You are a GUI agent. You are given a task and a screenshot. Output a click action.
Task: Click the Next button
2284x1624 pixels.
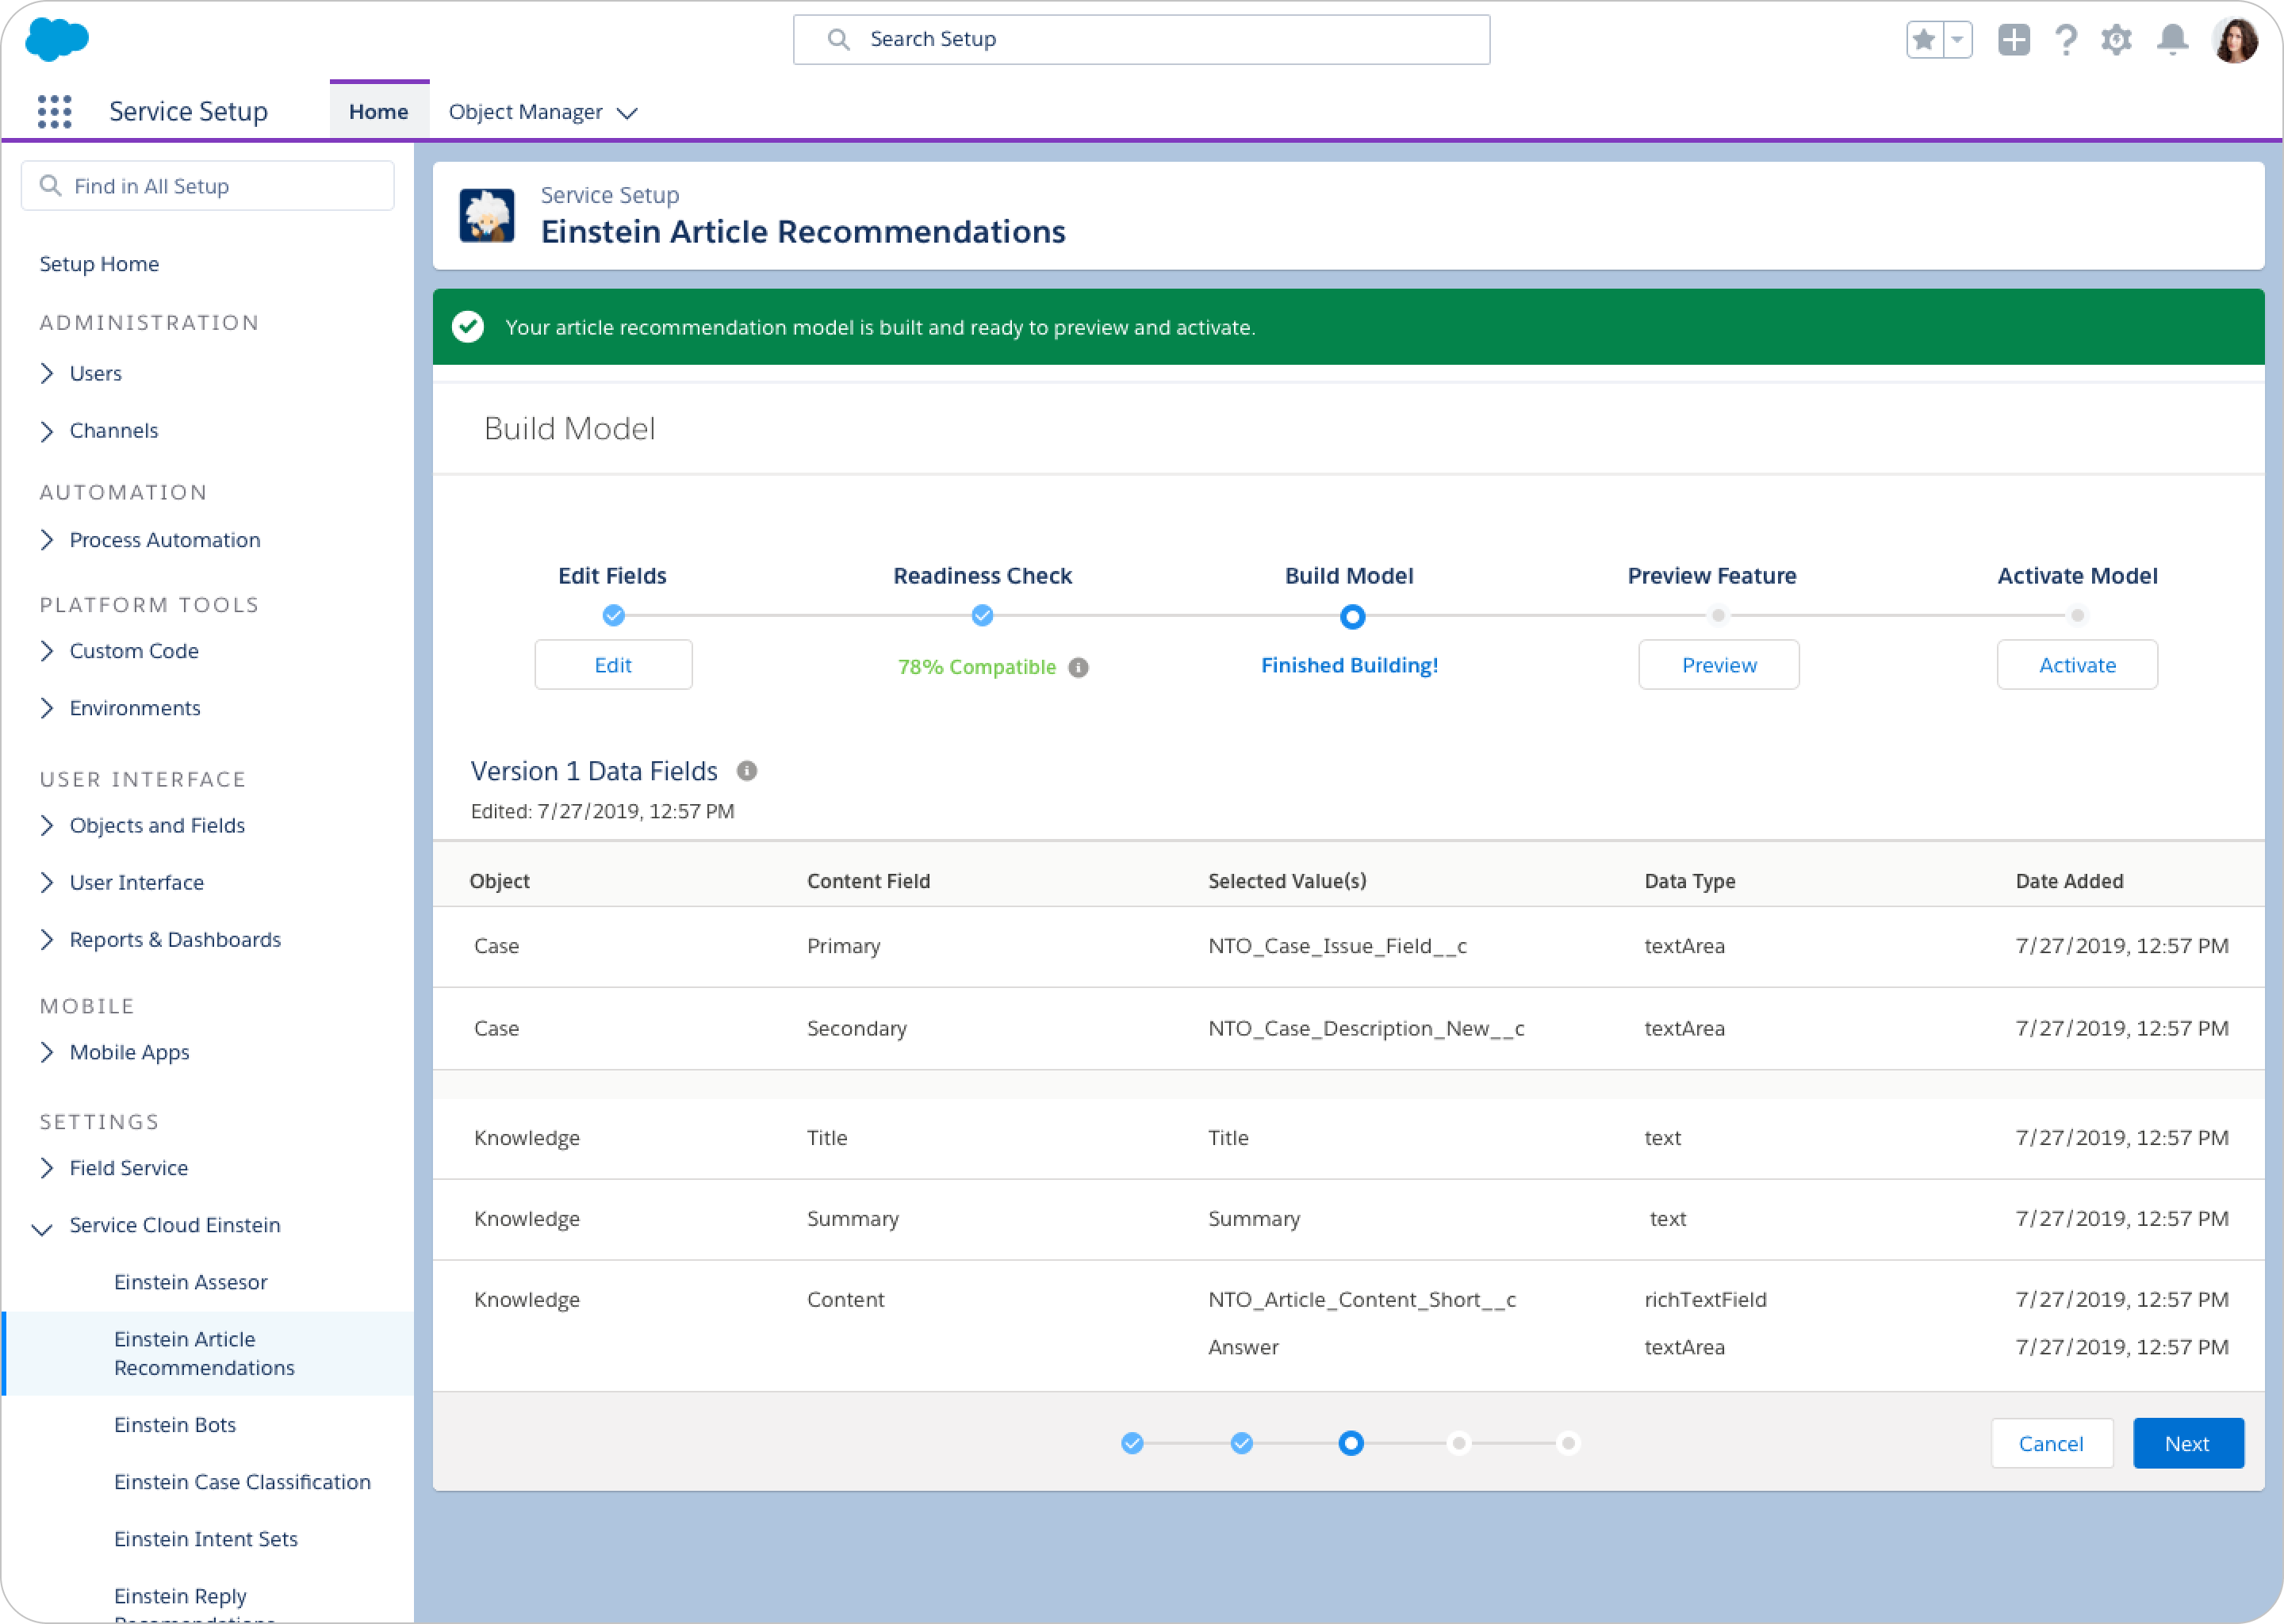[2188, 1443]
